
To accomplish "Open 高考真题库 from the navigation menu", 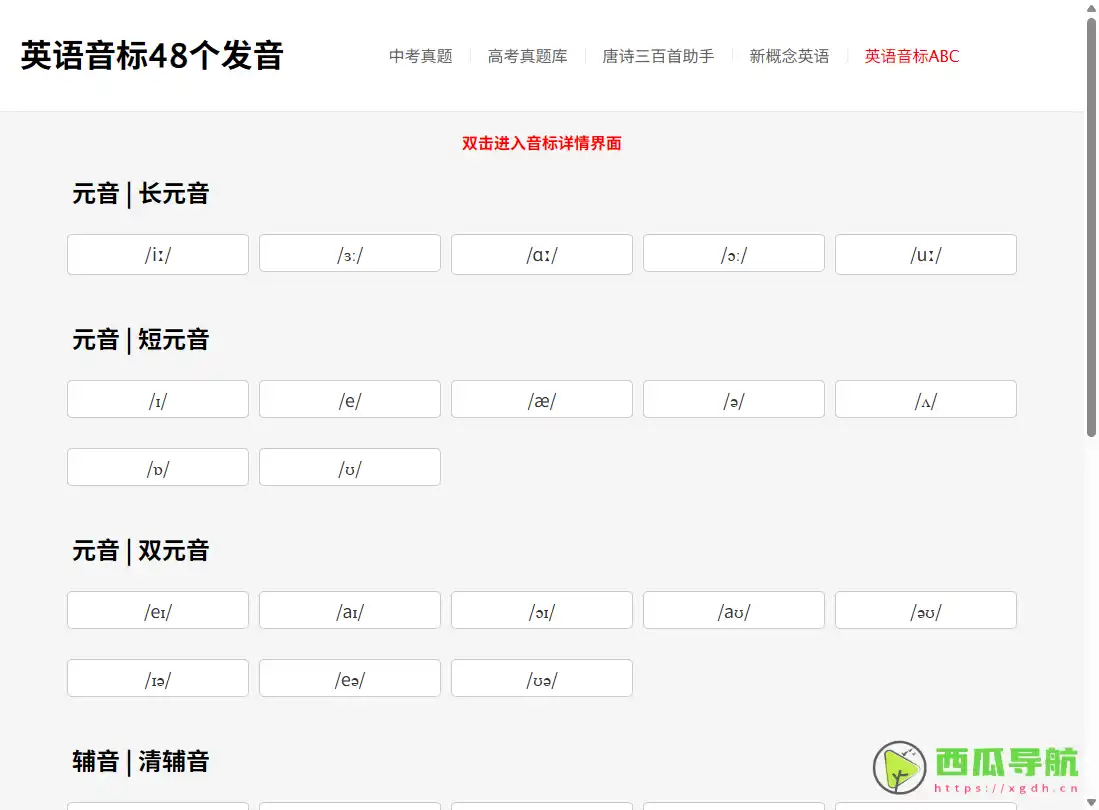I will [527, 57].
